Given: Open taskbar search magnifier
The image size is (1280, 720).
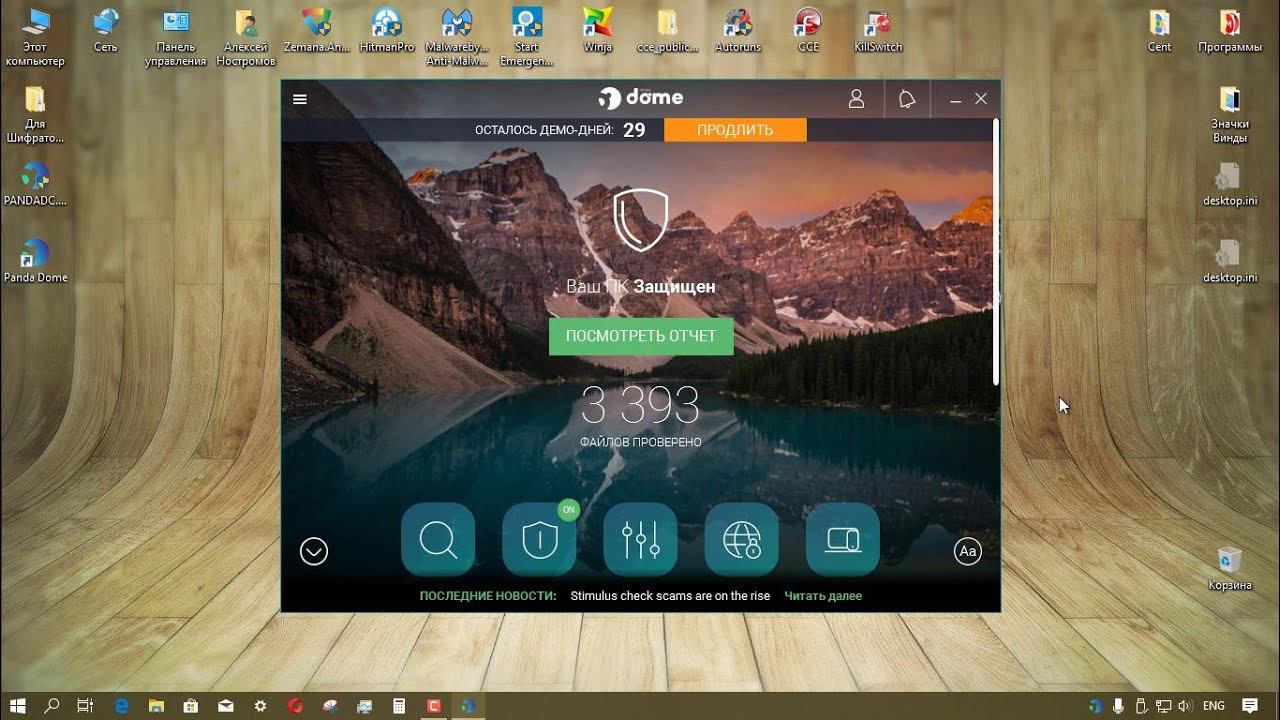Looking at the screenshot, I should [x=52, y=706].
